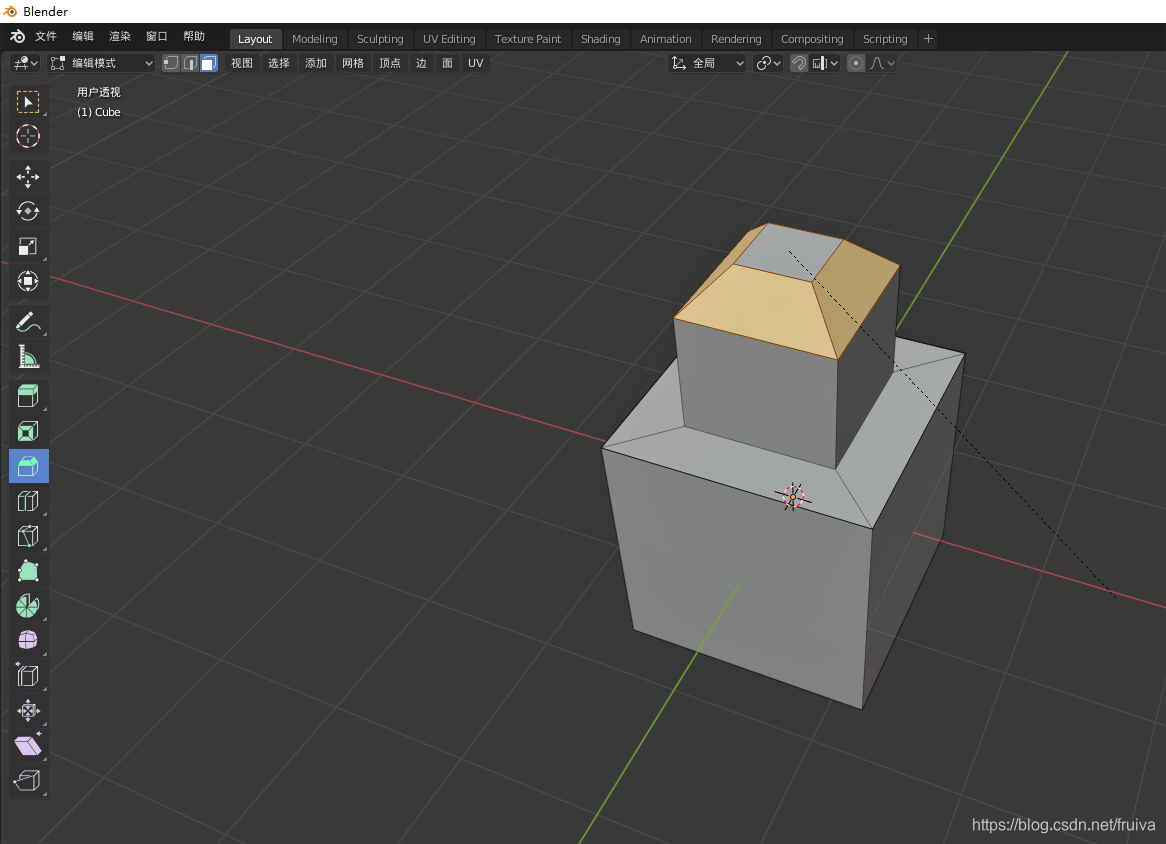Select the Extrude Region tool
The width and height of the screenshot is (1166, 844).
click(28, 396)
